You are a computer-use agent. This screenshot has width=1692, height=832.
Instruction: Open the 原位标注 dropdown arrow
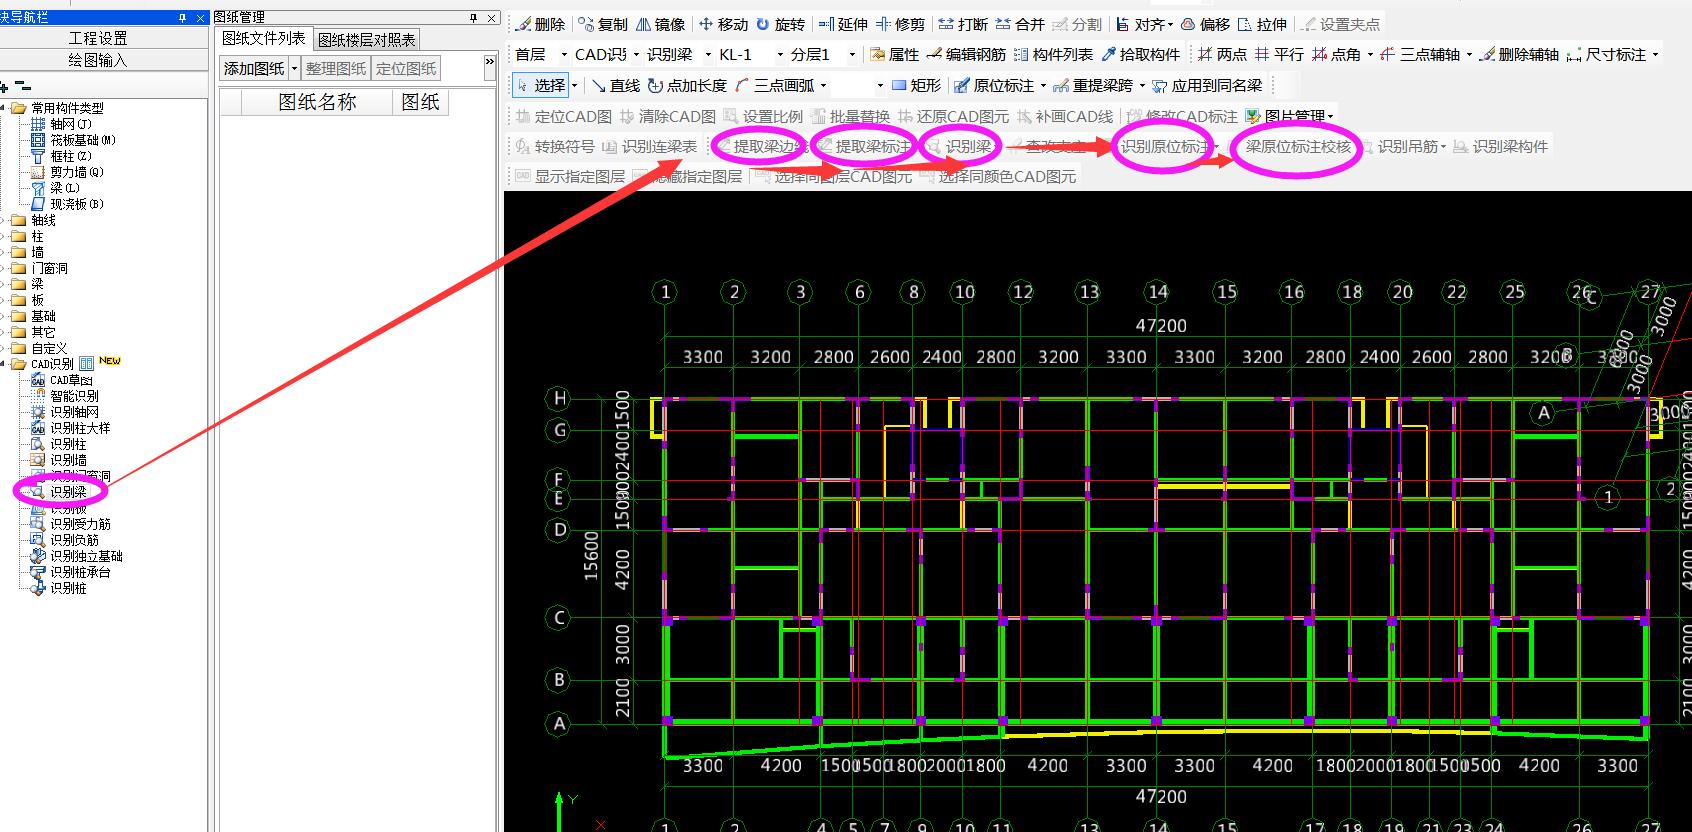[x=1043, y=85]
